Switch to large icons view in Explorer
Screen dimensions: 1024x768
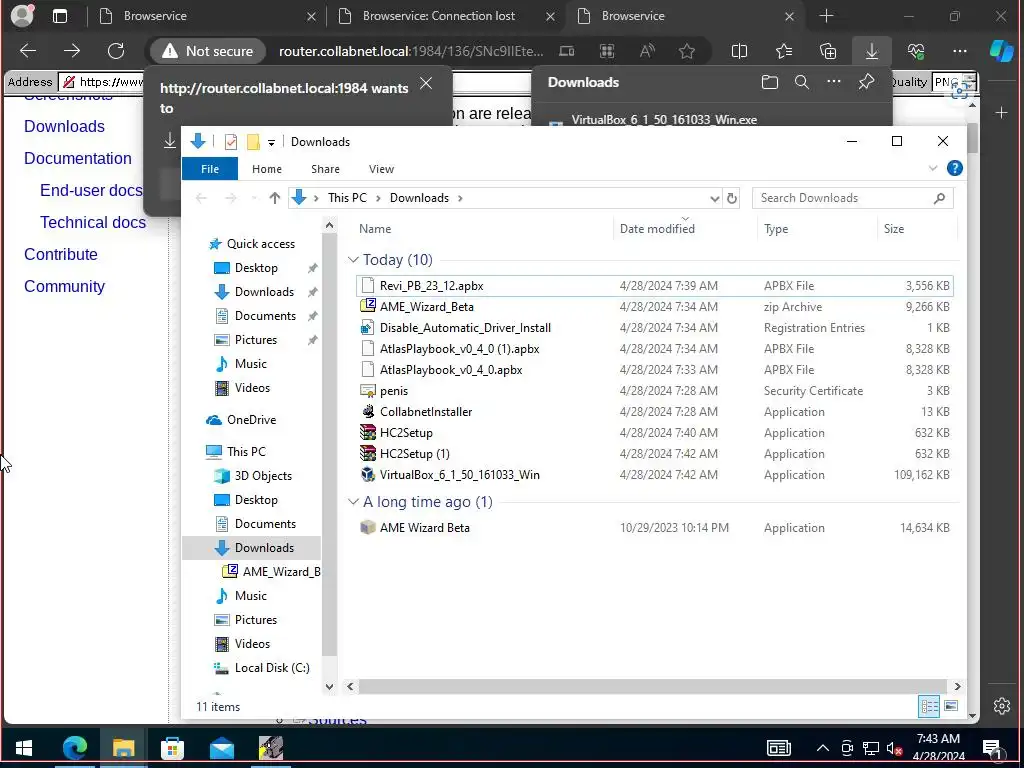(x=951, y=706)
